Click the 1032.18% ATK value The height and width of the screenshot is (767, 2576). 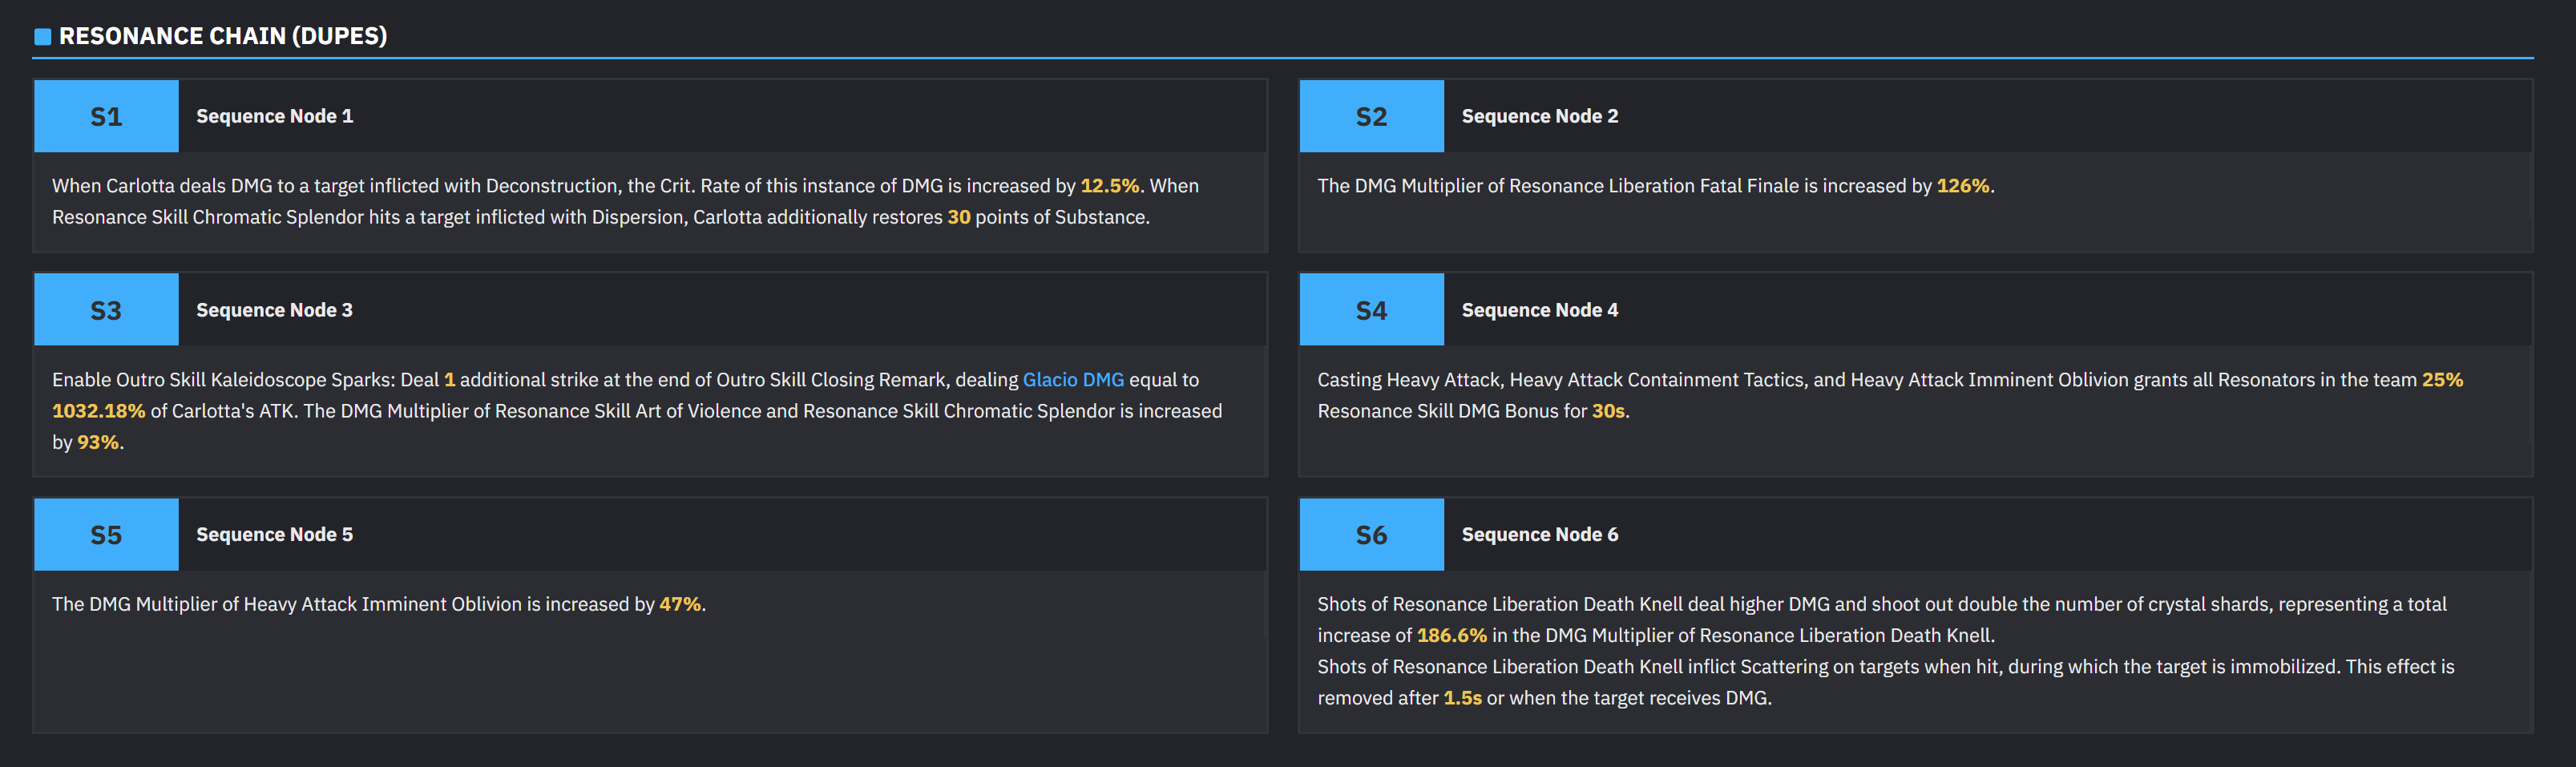click(99, 411)
